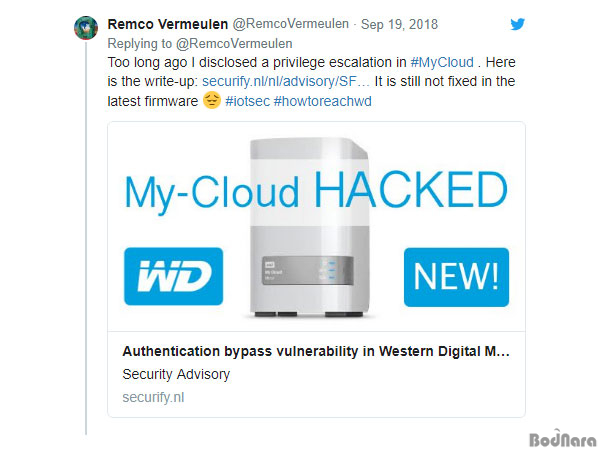Click @RemcoVermeulen in the Replying to line
Screen dimensions: 600x450
point(234,44)
